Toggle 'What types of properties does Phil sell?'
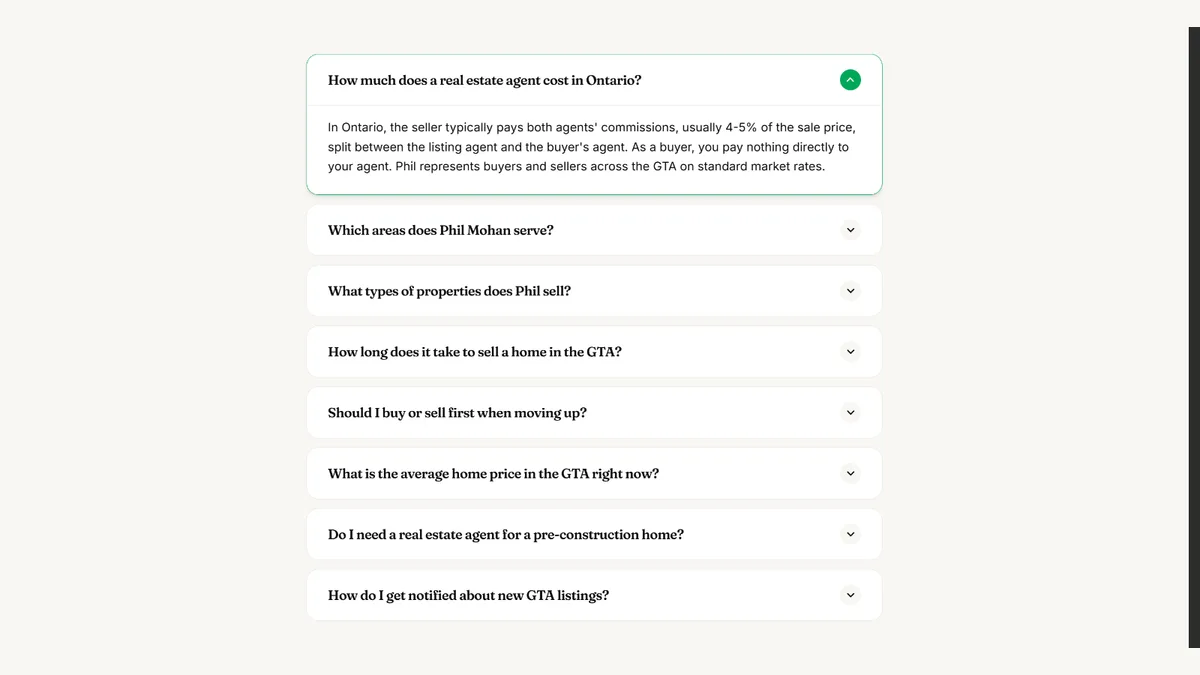Viewport: 1200px width, 675px height. point(449,291)
